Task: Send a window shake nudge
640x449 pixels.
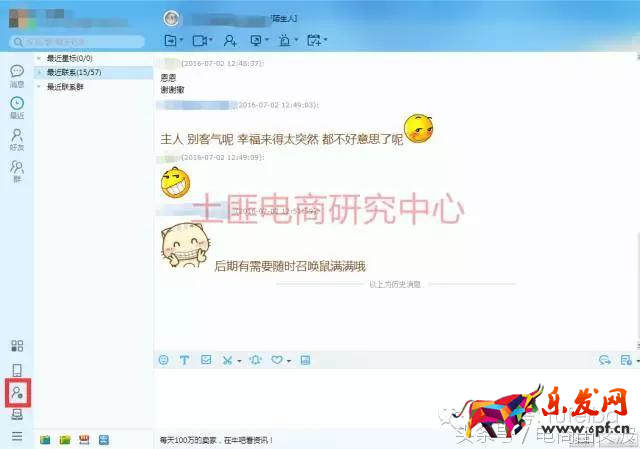Action: point(257,360)
